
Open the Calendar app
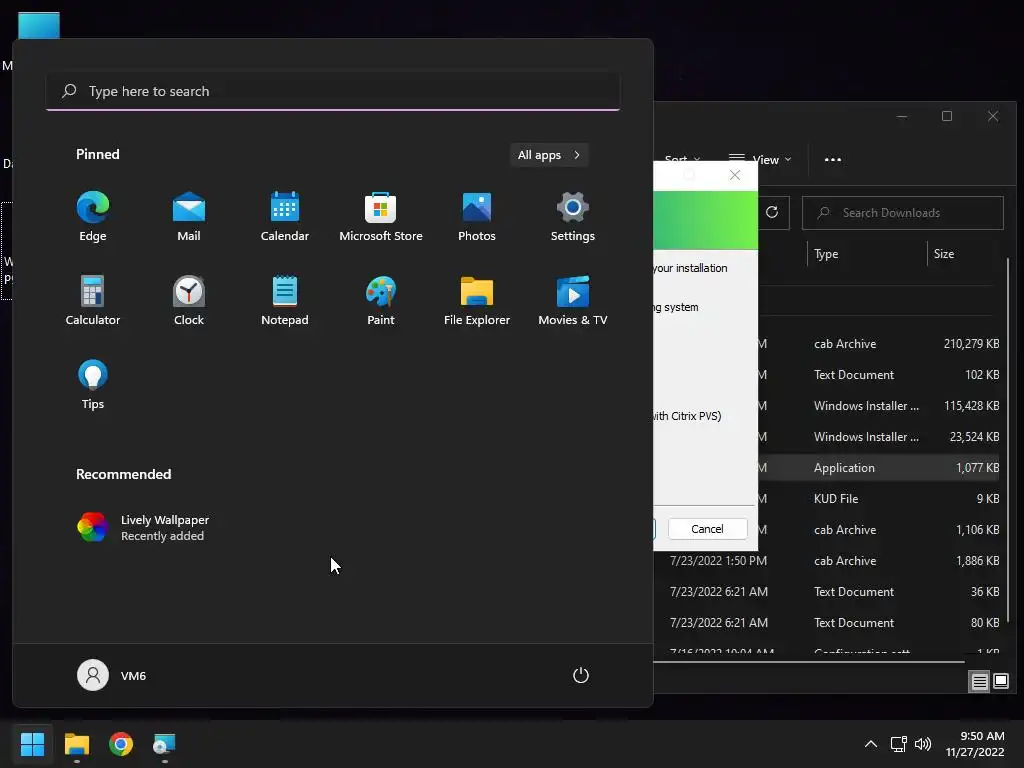285,217
